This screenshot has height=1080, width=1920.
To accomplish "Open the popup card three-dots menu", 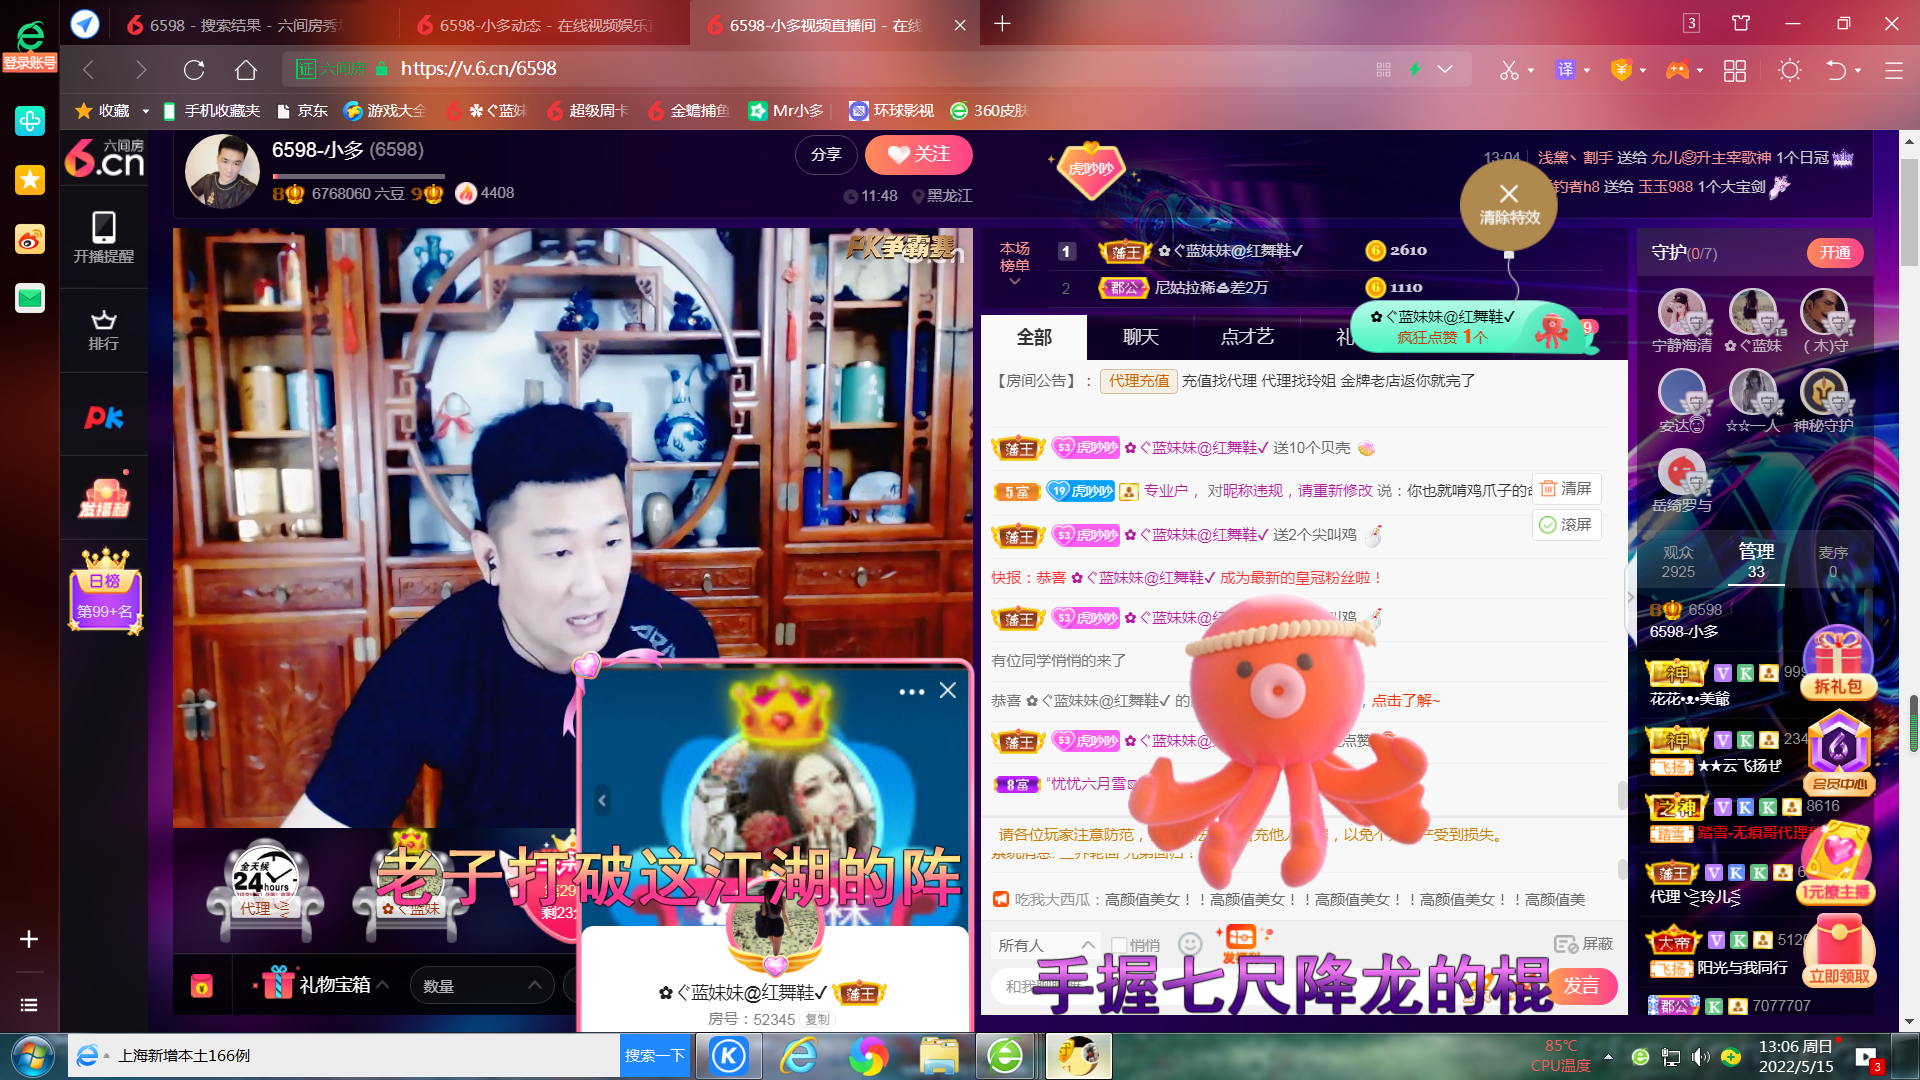I will coord(911,692).
